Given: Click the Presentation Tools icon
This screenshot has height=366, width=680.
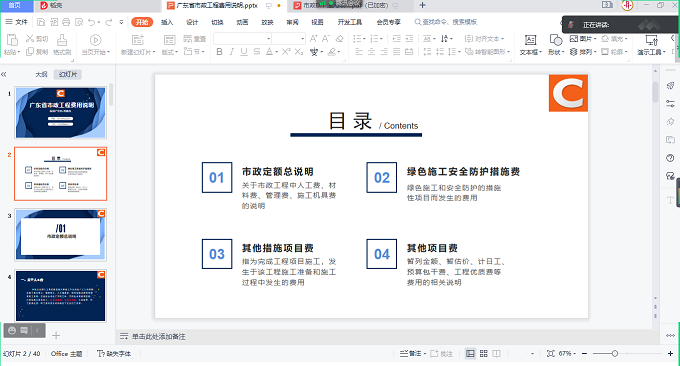Looking at the screenshot, I should coord(651,40).
